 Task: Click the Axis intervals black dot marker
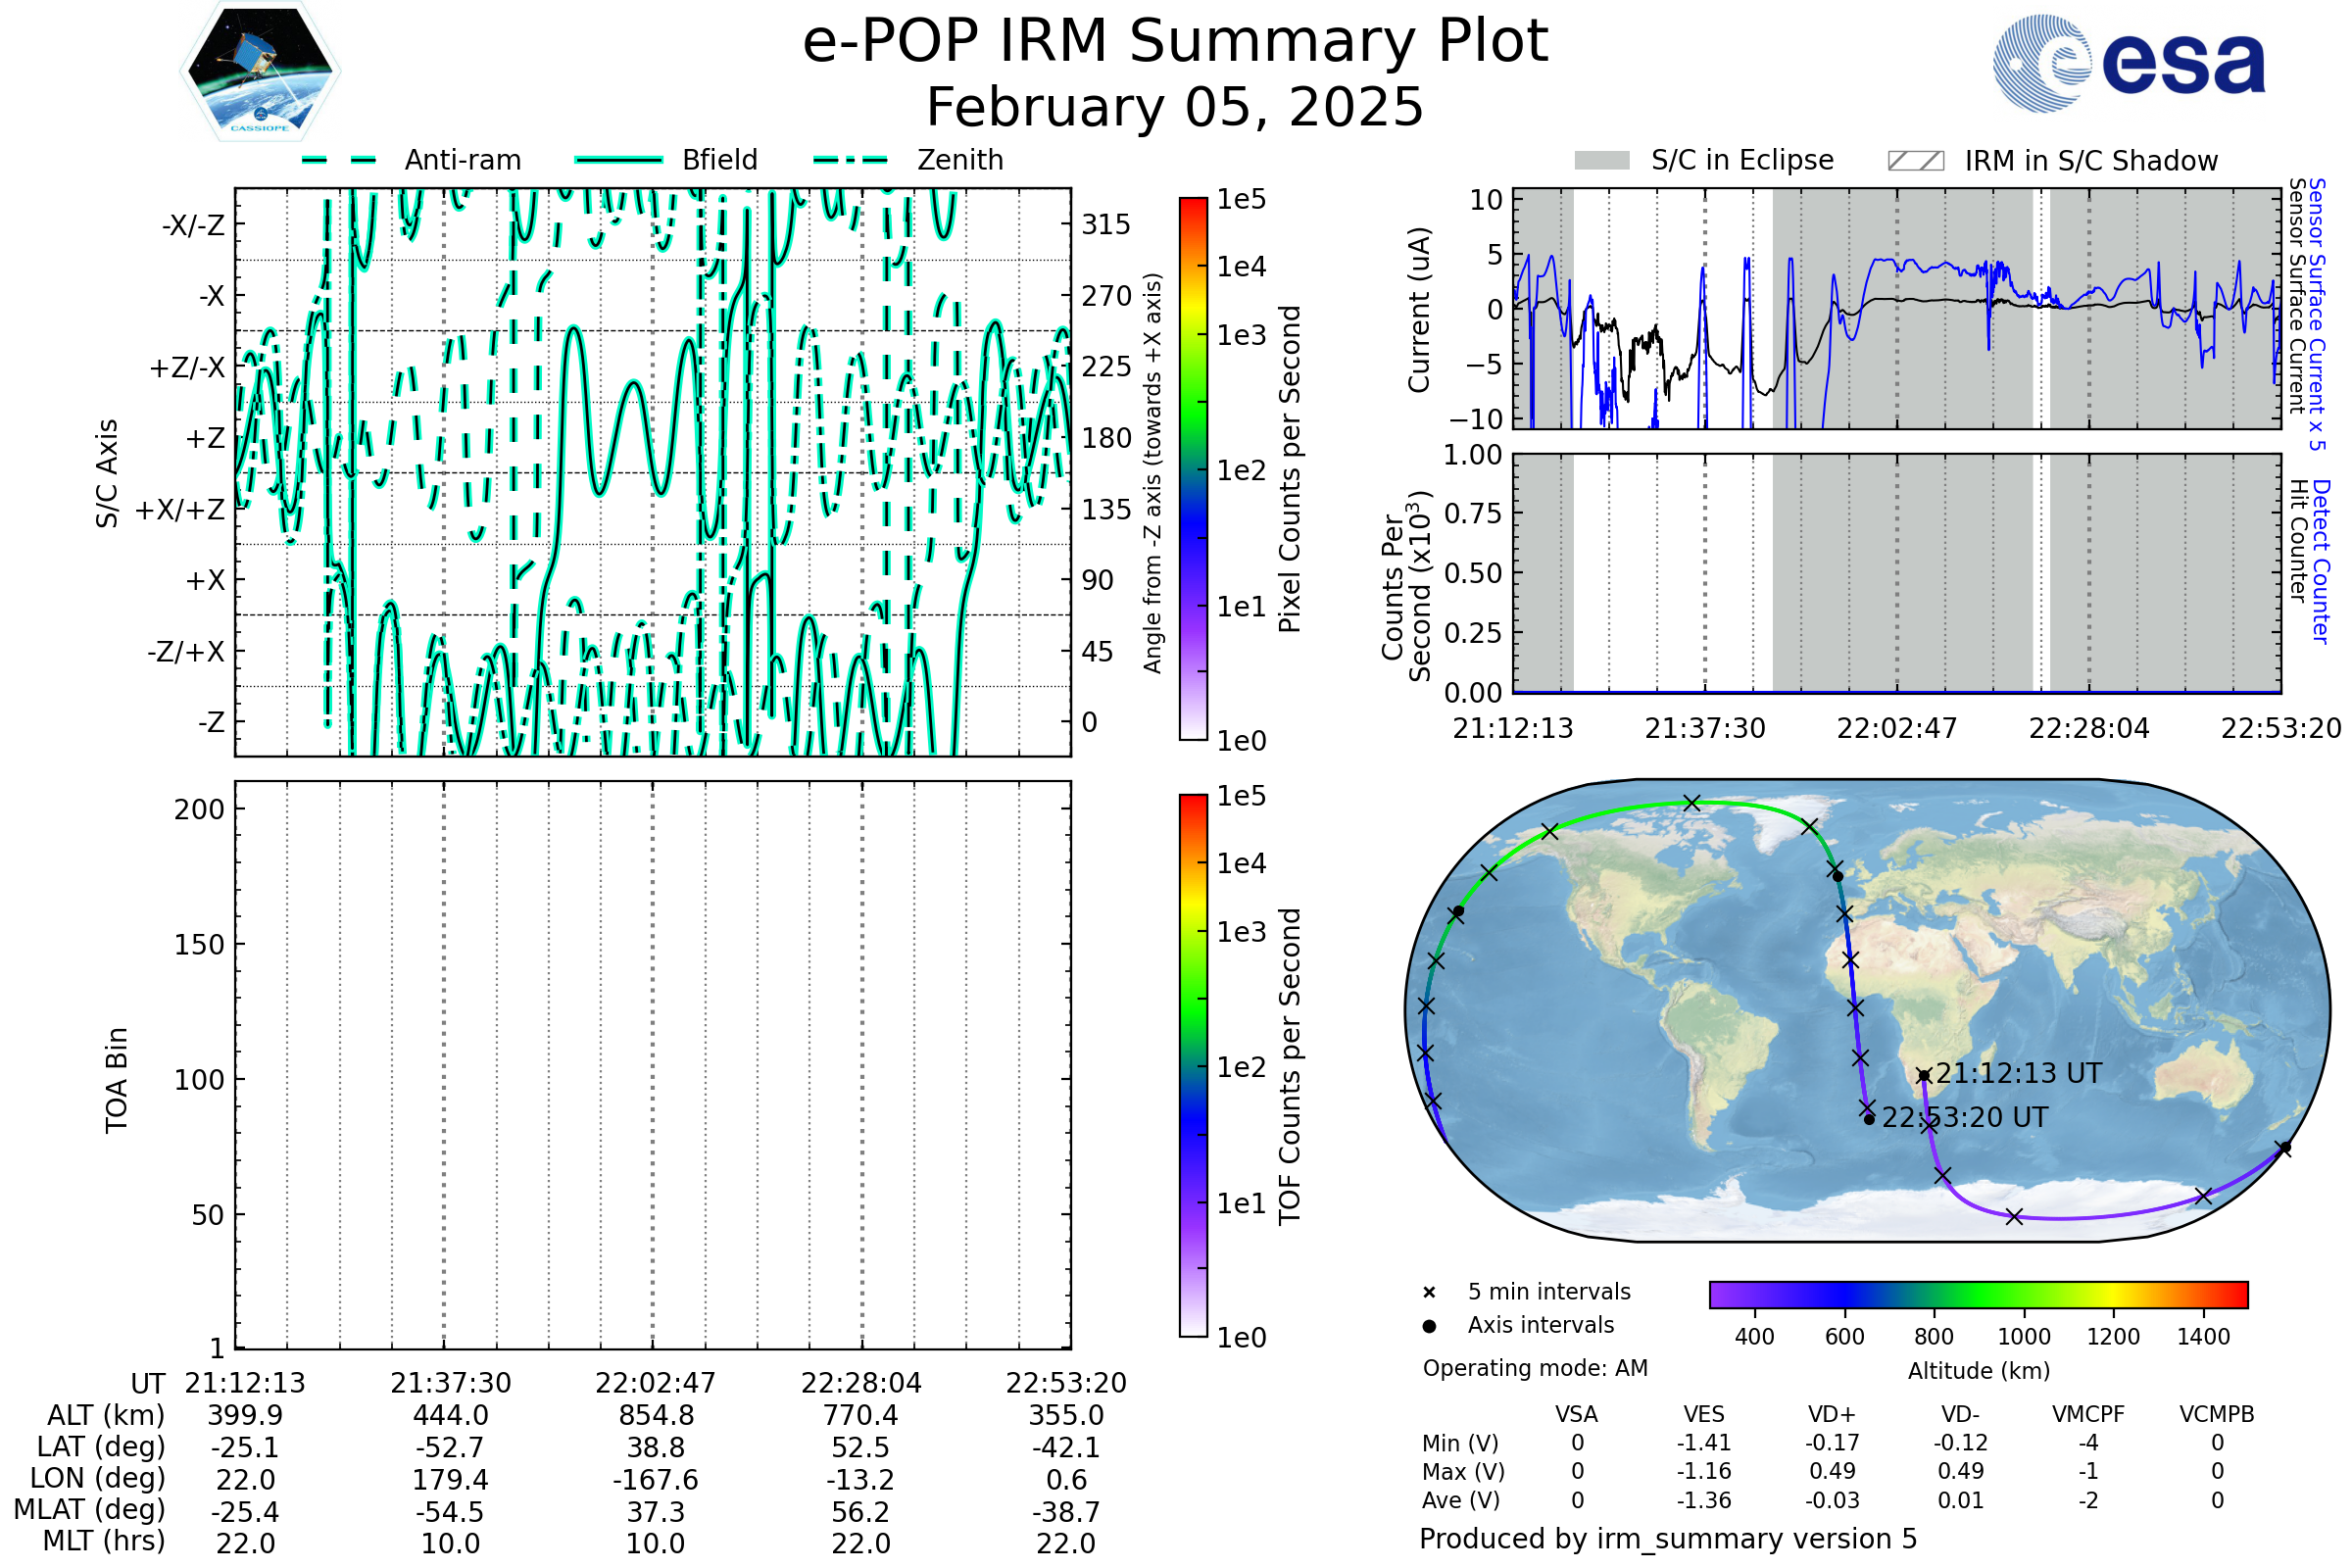[1429, 1326]
